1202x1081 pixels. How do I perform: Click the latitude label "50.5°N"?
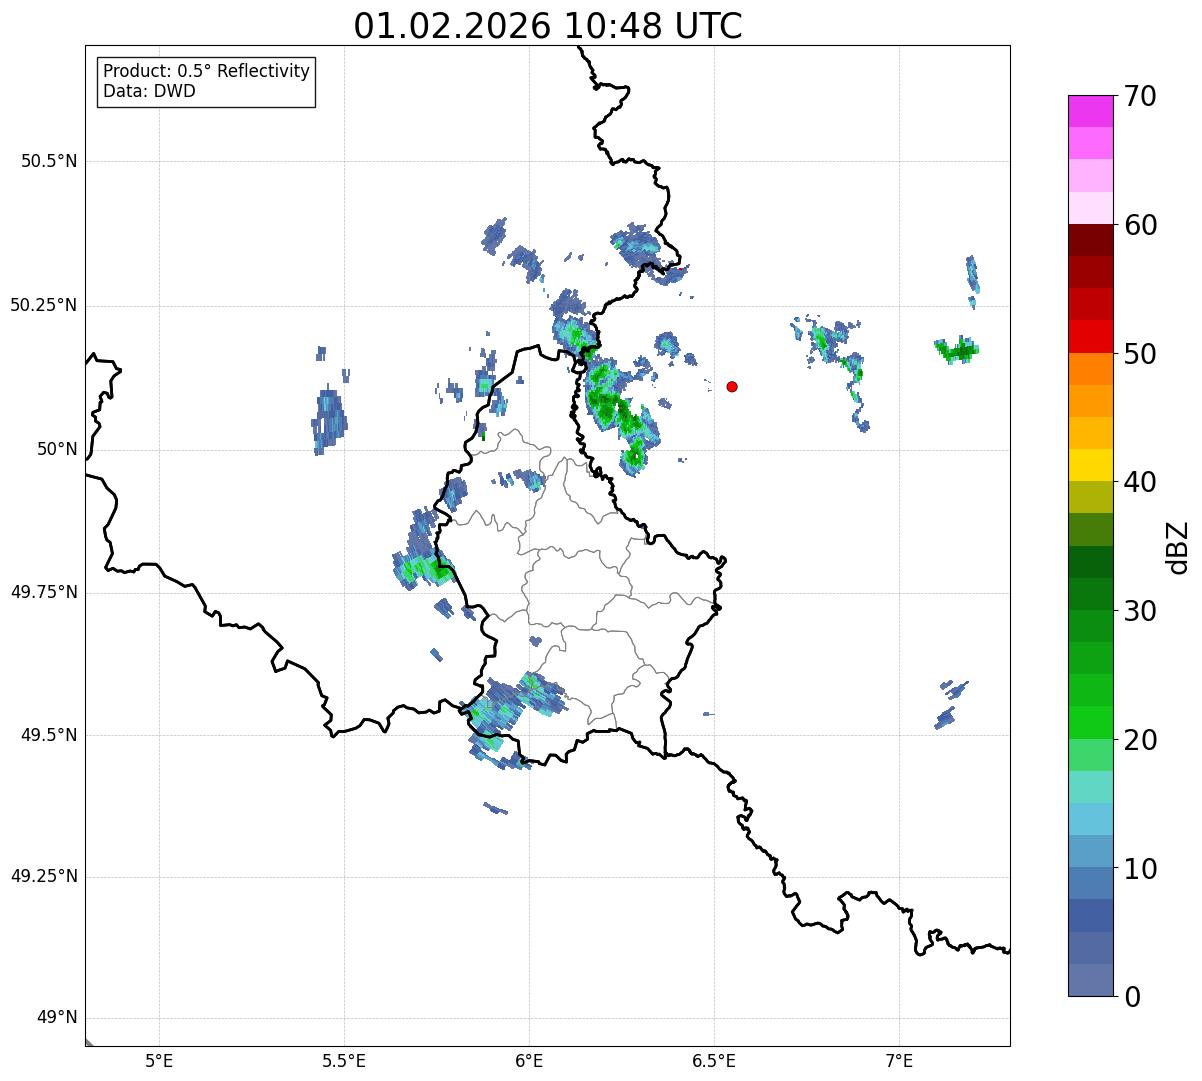(49, 161)
